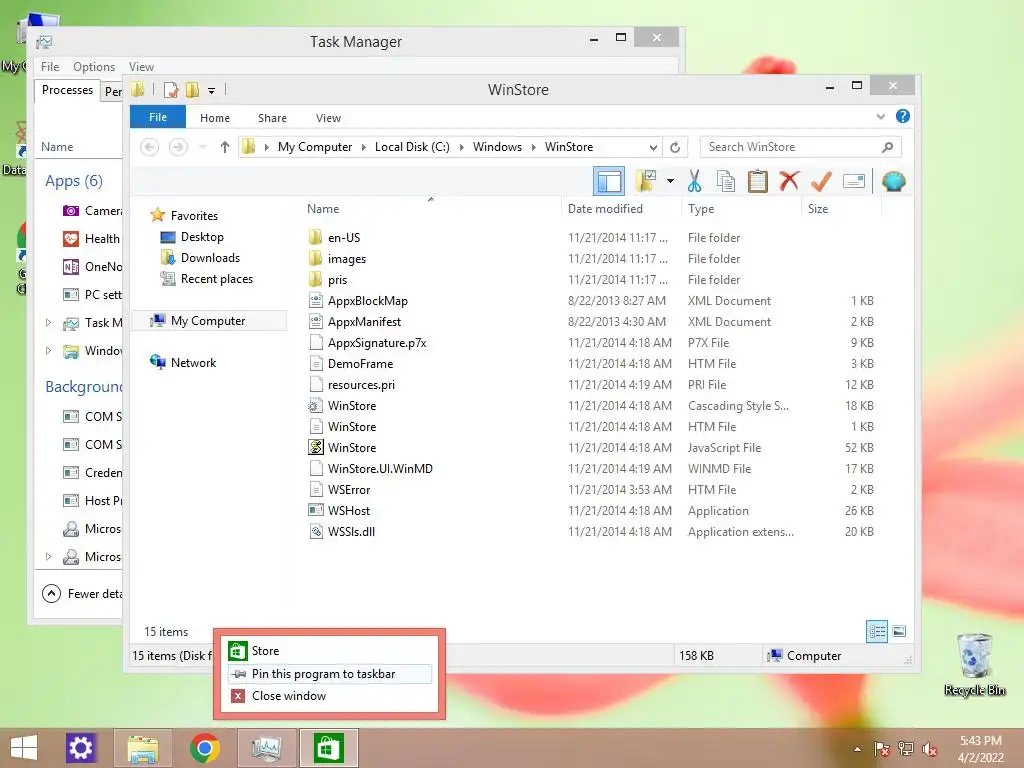The height and width of the screenshot is (768, 1024).
Task: Select the images folder
Action: (x=347, y=259)
